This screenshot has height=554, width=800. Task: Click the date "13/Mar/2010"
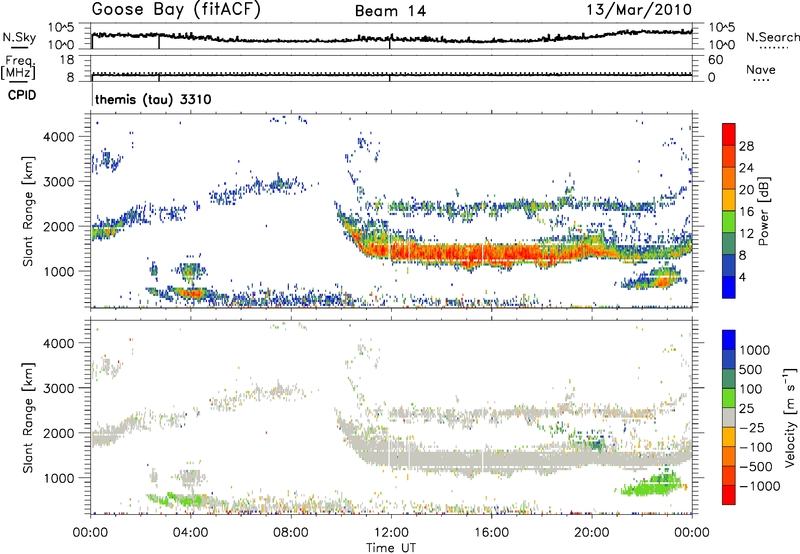point(639,9)
